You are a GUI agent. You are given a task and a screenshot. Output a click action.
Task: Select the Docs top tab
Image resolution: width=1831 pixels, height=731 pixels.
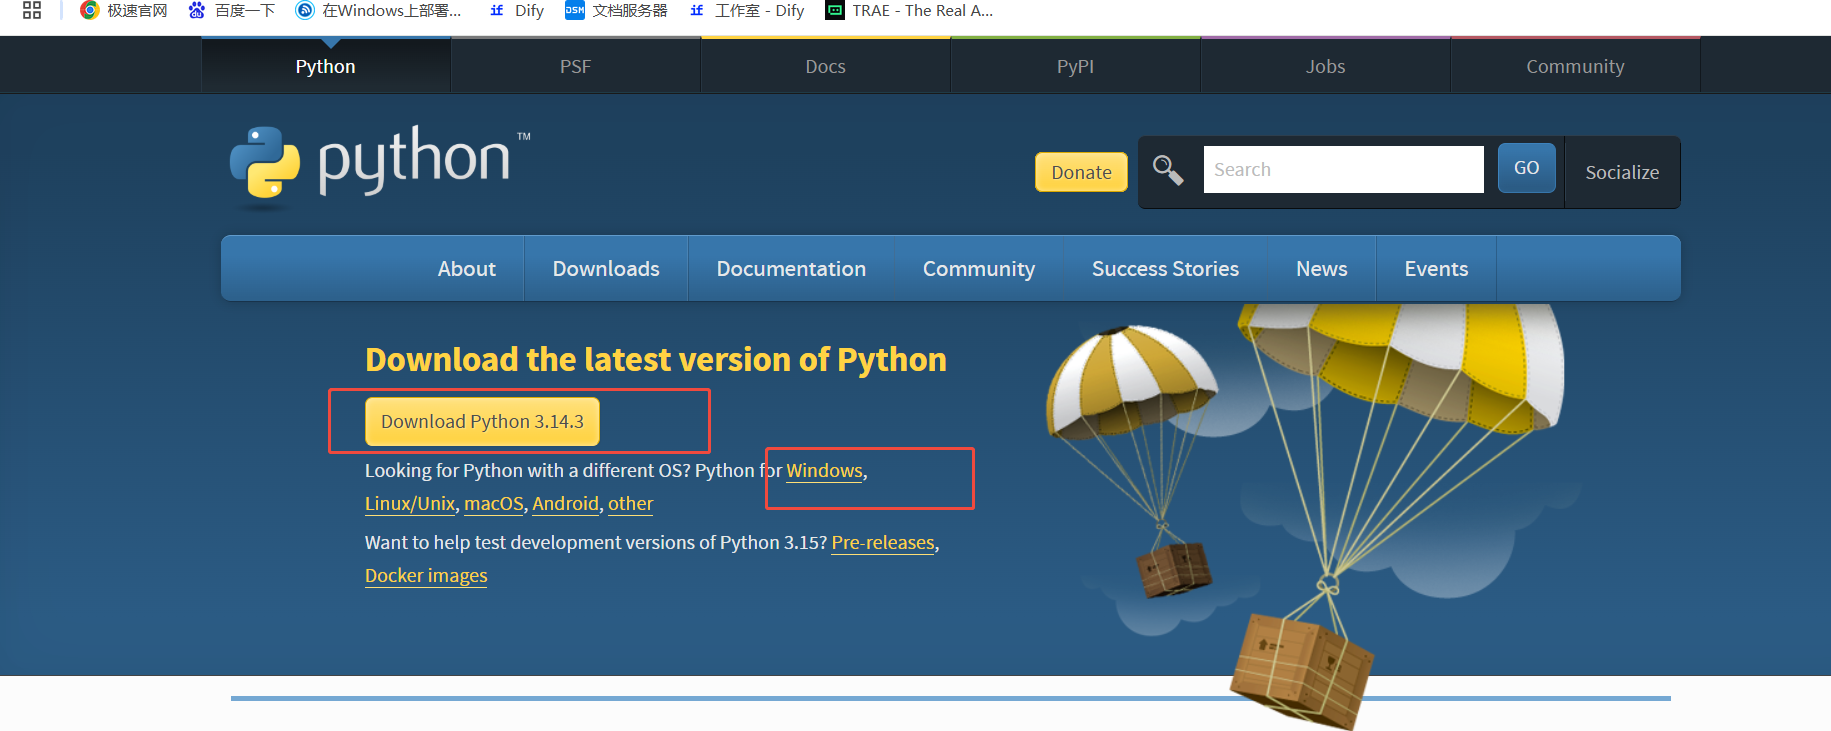[826, 66]
